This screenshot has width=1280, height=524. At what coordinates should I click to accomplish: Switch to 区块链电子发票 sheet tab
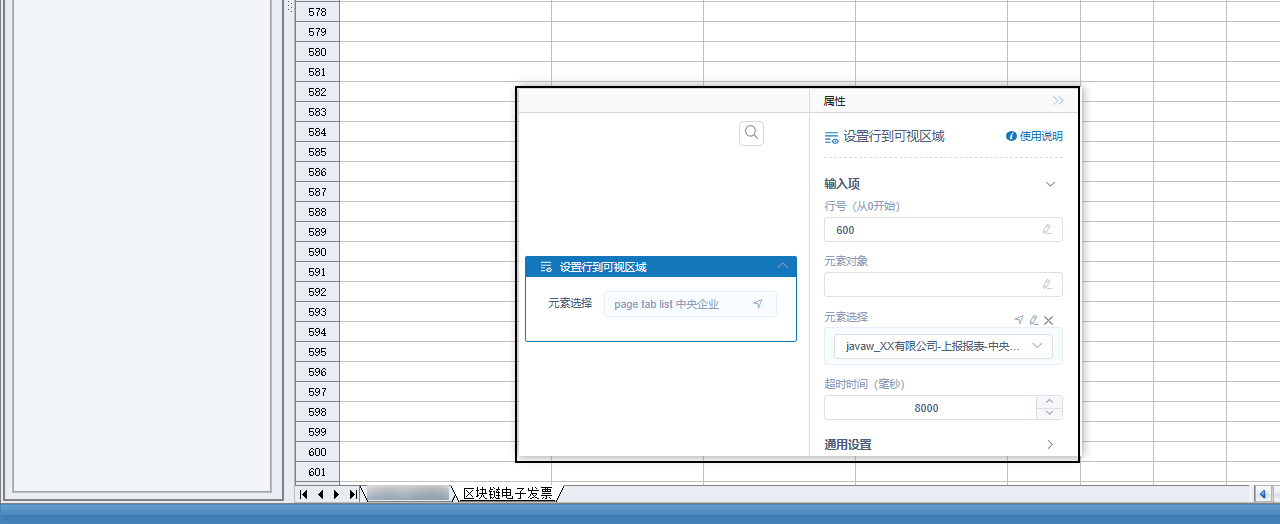coord(507,493)
